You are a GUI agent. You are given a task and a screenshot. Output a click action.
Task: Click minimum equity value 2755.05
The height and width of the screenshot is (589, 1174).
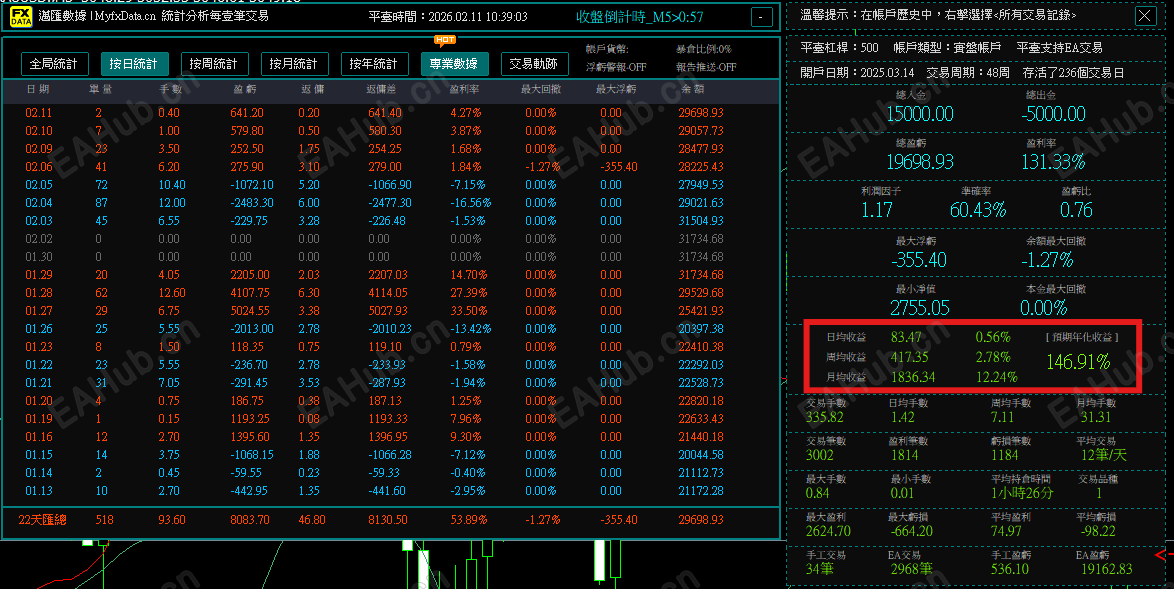[919, 308]
